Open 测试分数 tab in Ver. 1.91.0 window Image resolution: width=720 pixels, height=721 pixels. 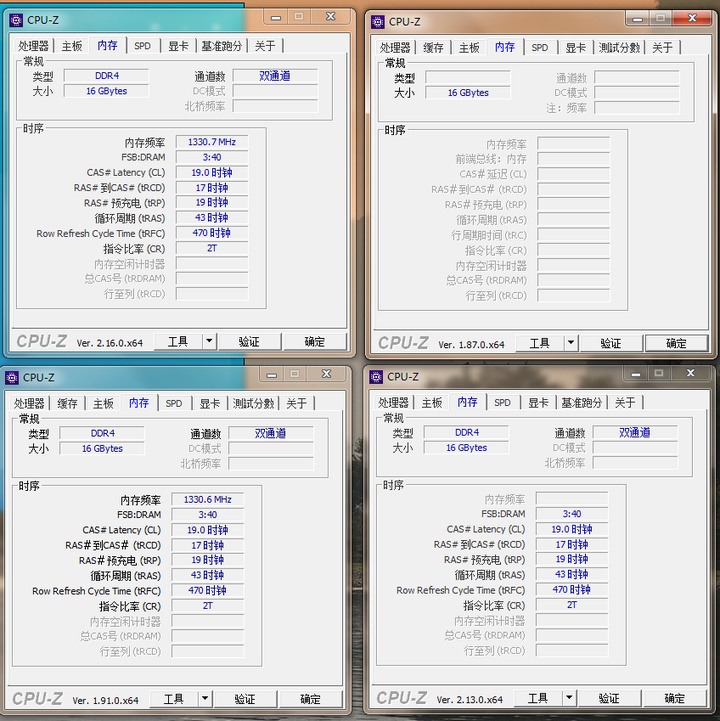(x=253, y=404)
